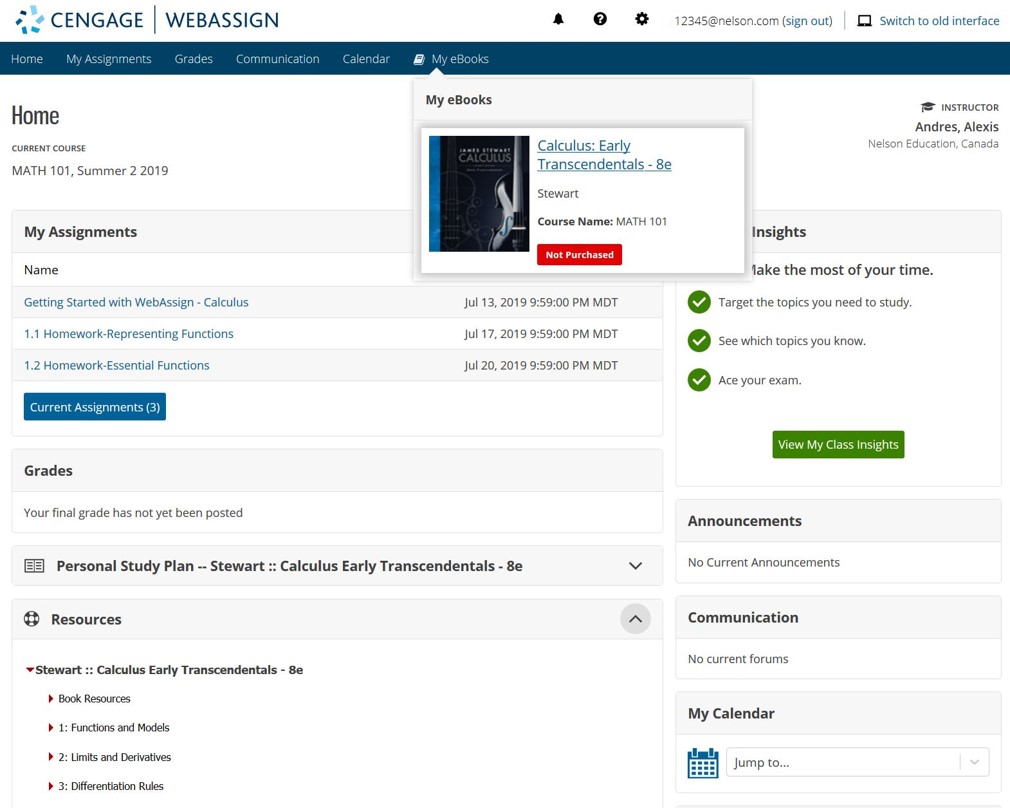Click the Personal Study Plan list icon
The image size is (1010, 808).
[x=34, y=566]
